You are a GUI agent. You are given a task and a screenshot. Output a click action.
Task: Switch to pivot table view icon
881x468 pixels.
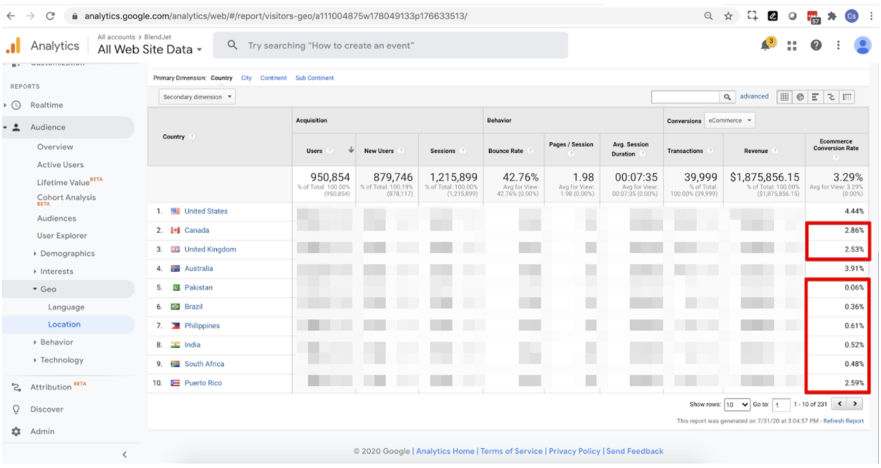point(847,97)
